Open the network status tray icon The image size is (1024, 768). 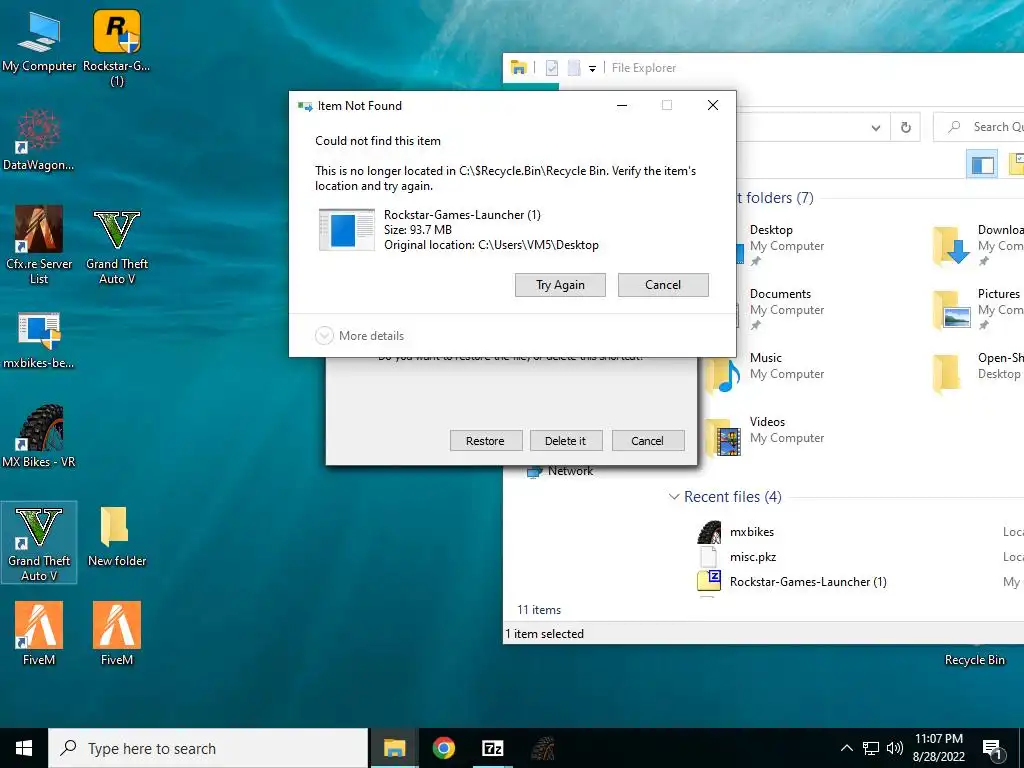pyautogui.click(x=871, y=748)
